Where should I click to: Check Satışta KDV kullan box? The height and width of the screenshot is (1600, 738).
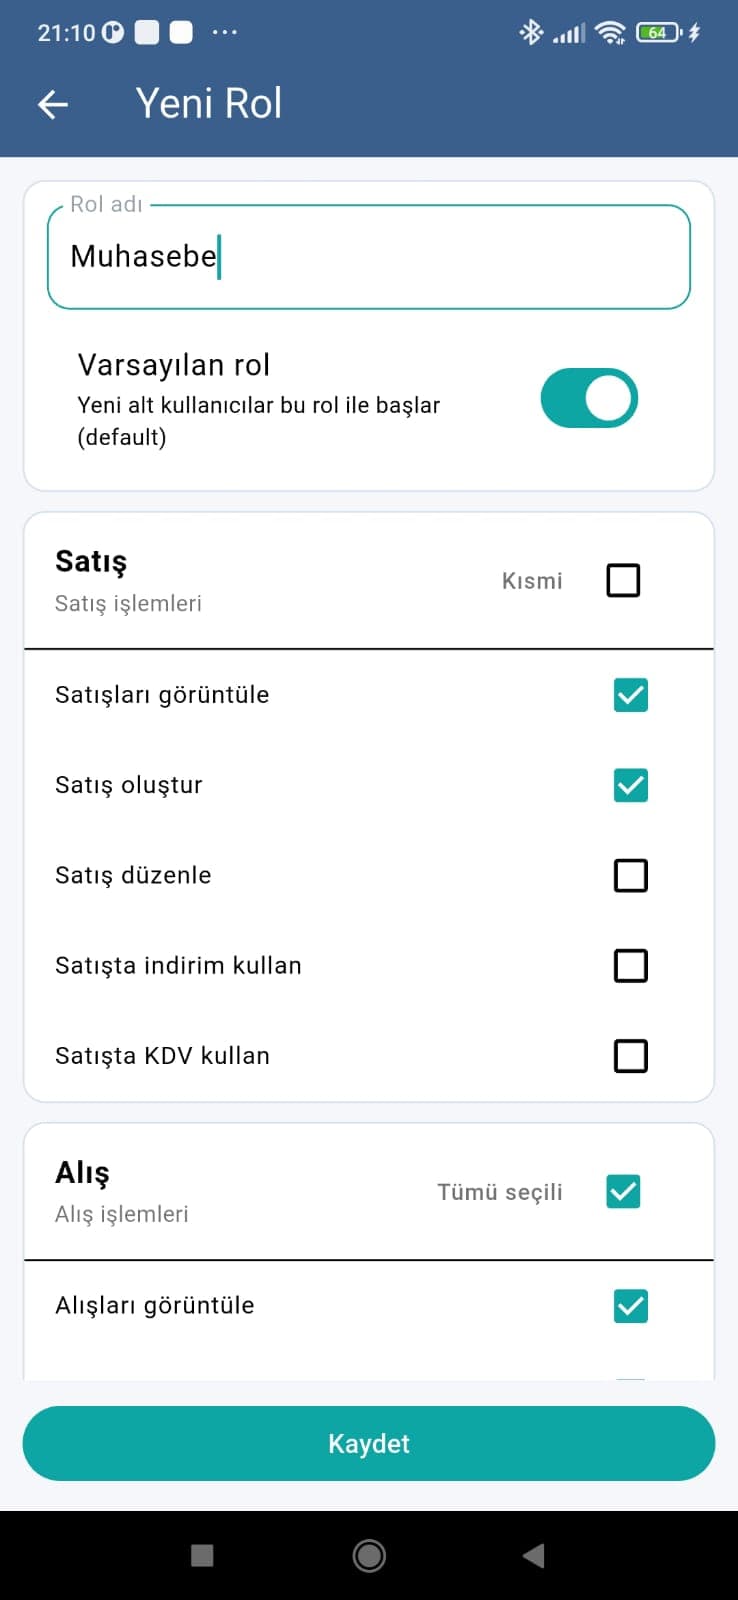point(630,1055)
